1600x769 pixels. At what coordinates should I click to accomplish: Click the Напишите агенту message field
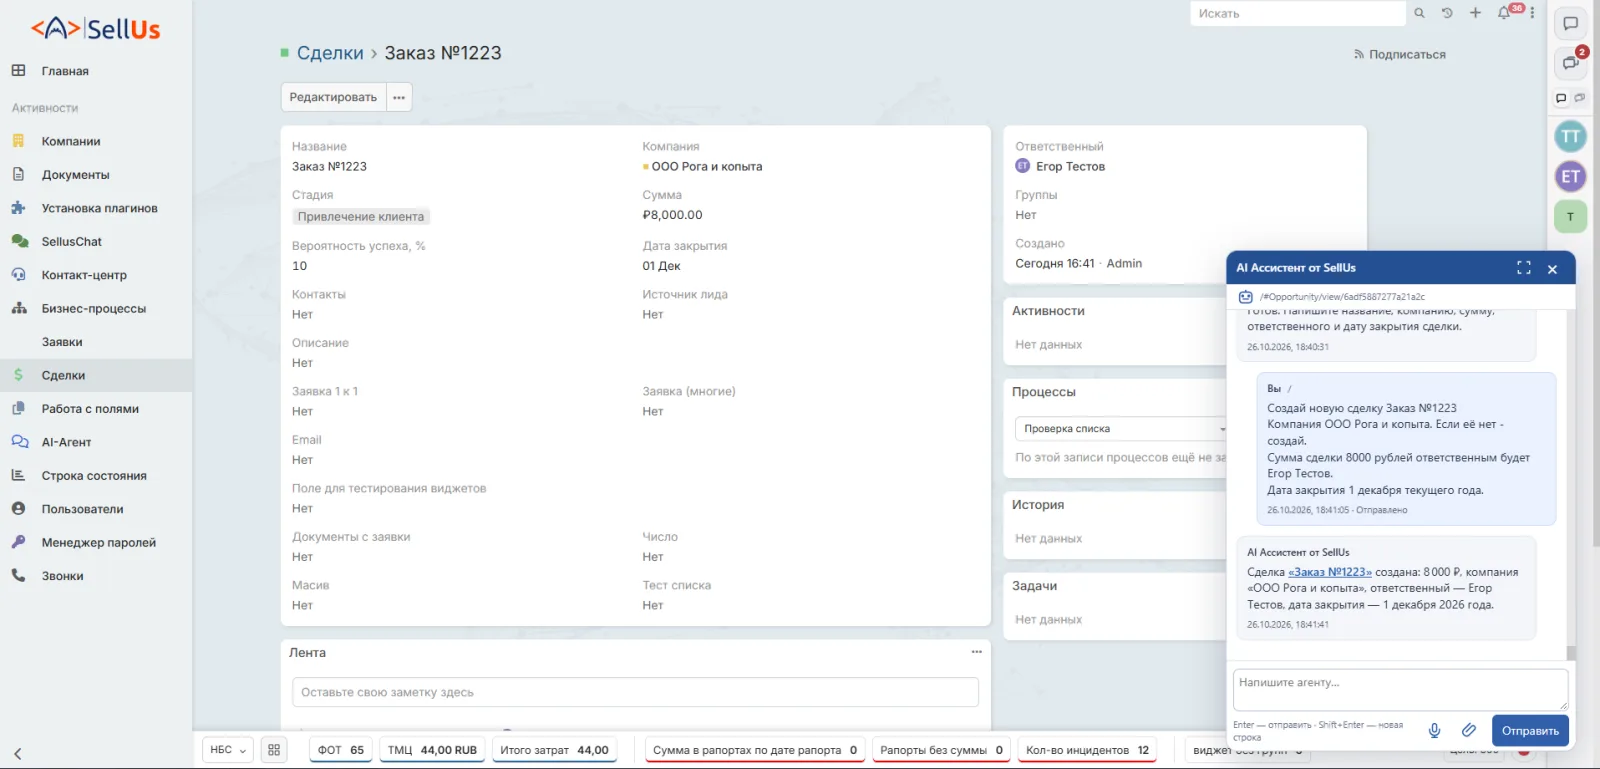pyautogui.click(x=1400, y=690)
